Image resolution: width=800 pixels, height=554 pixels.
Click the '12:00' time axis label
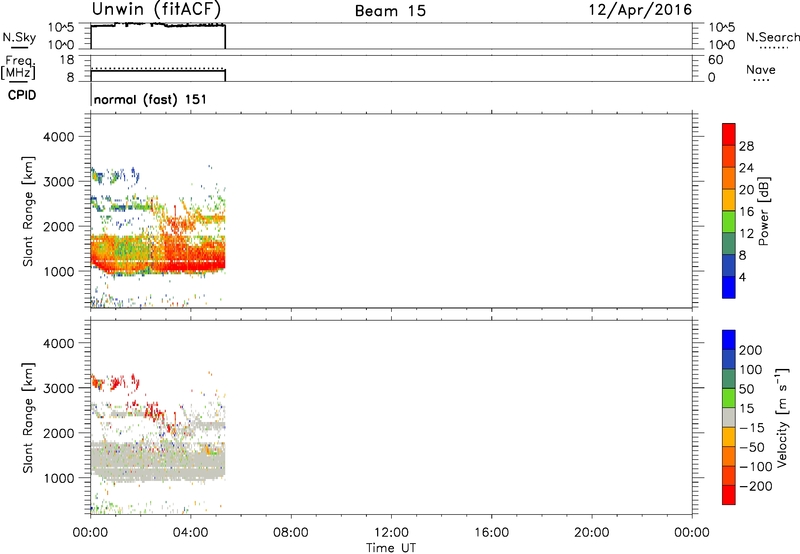(x=391, y=533)
